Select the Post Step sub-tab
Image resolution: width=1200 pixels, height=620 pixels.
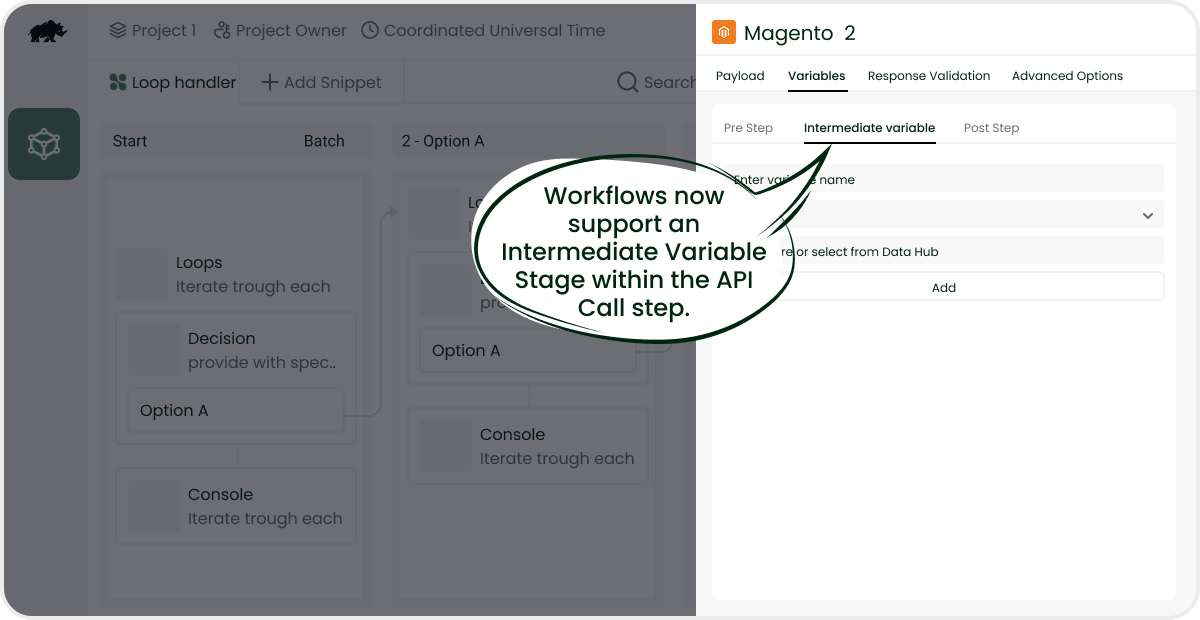991,128
